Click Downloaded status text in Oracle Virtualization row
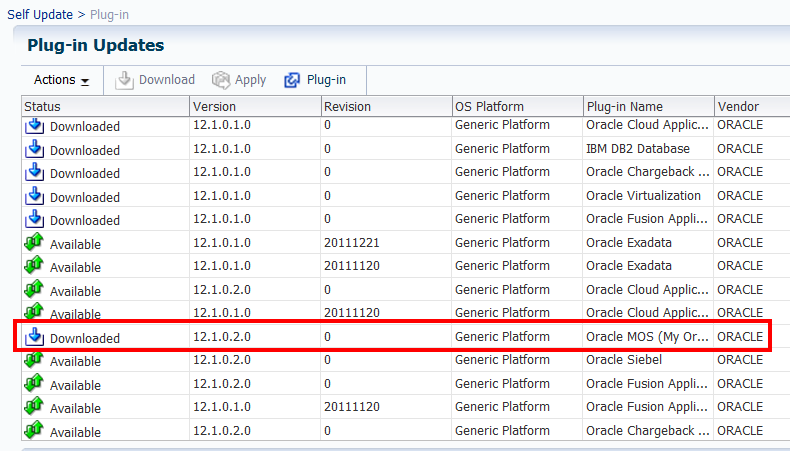 pyautogui.click(x=85, y=198)
